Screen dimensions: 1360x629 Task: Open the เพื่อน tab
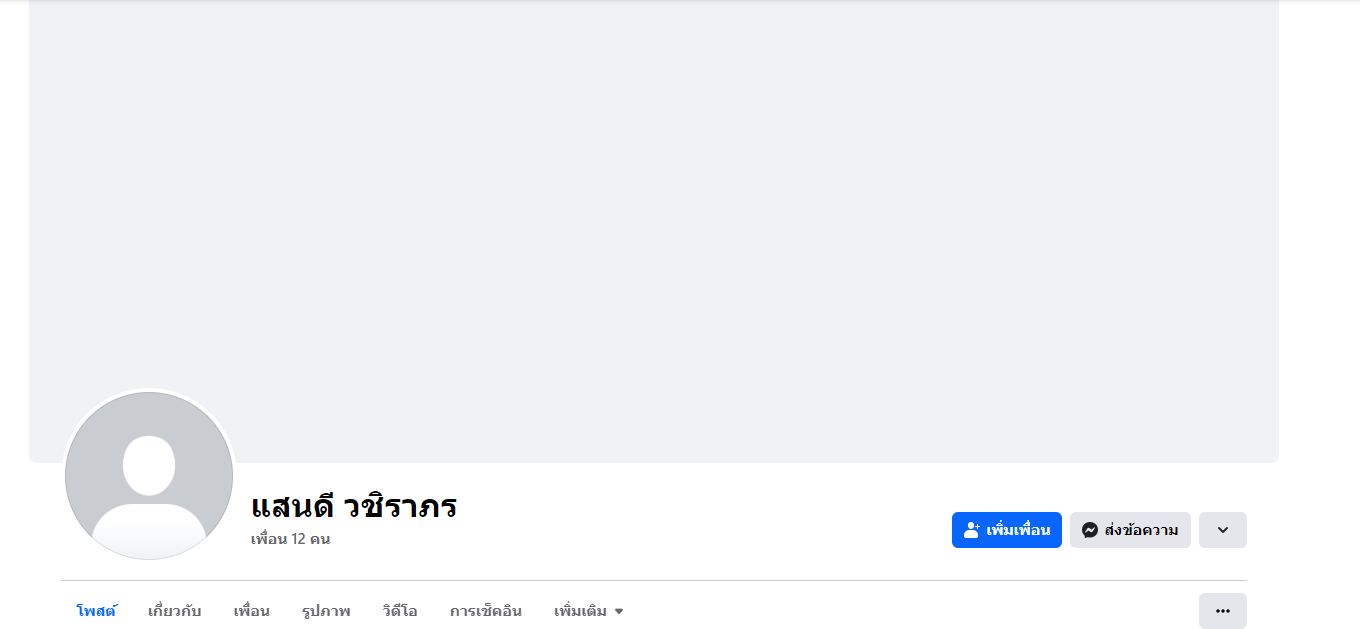[x=251, y=611]
